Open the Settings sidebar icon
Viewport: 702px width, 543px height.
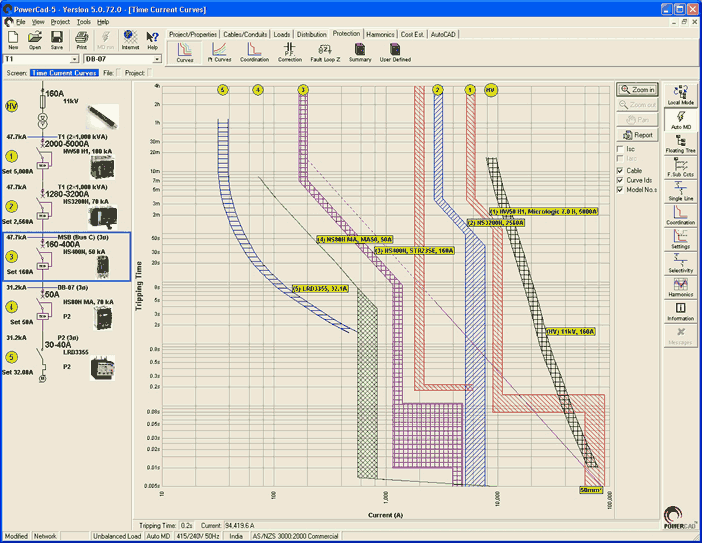point(681,239)
